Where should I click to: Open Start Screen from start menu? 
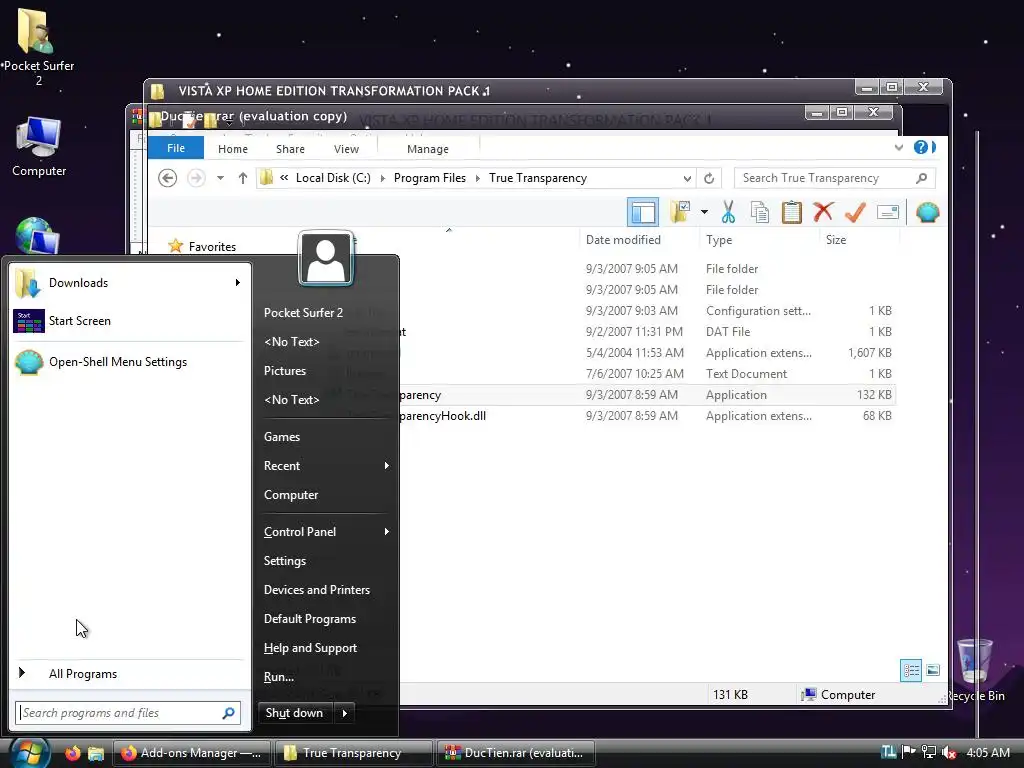[x=129, y=321]
